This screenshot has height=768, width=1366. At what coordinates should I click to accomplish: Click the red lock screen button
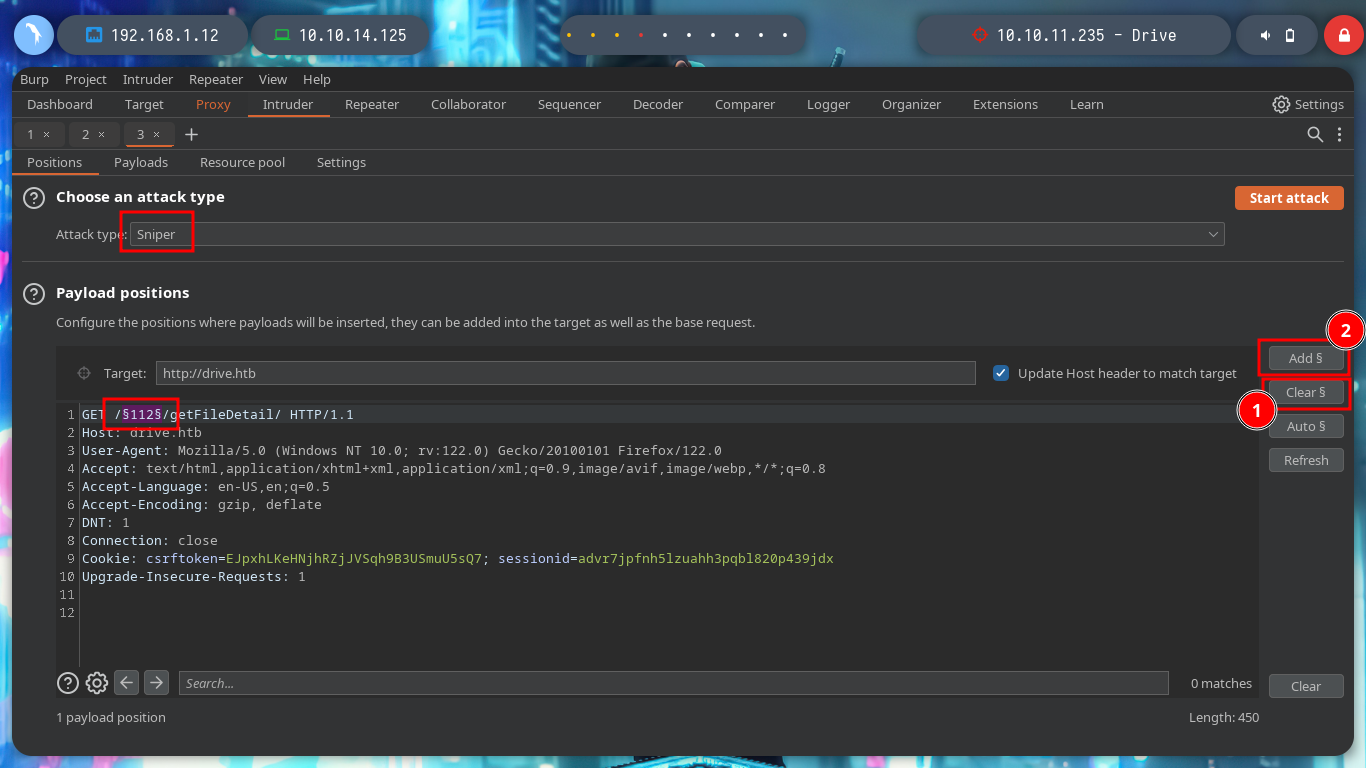[1344, 35]
